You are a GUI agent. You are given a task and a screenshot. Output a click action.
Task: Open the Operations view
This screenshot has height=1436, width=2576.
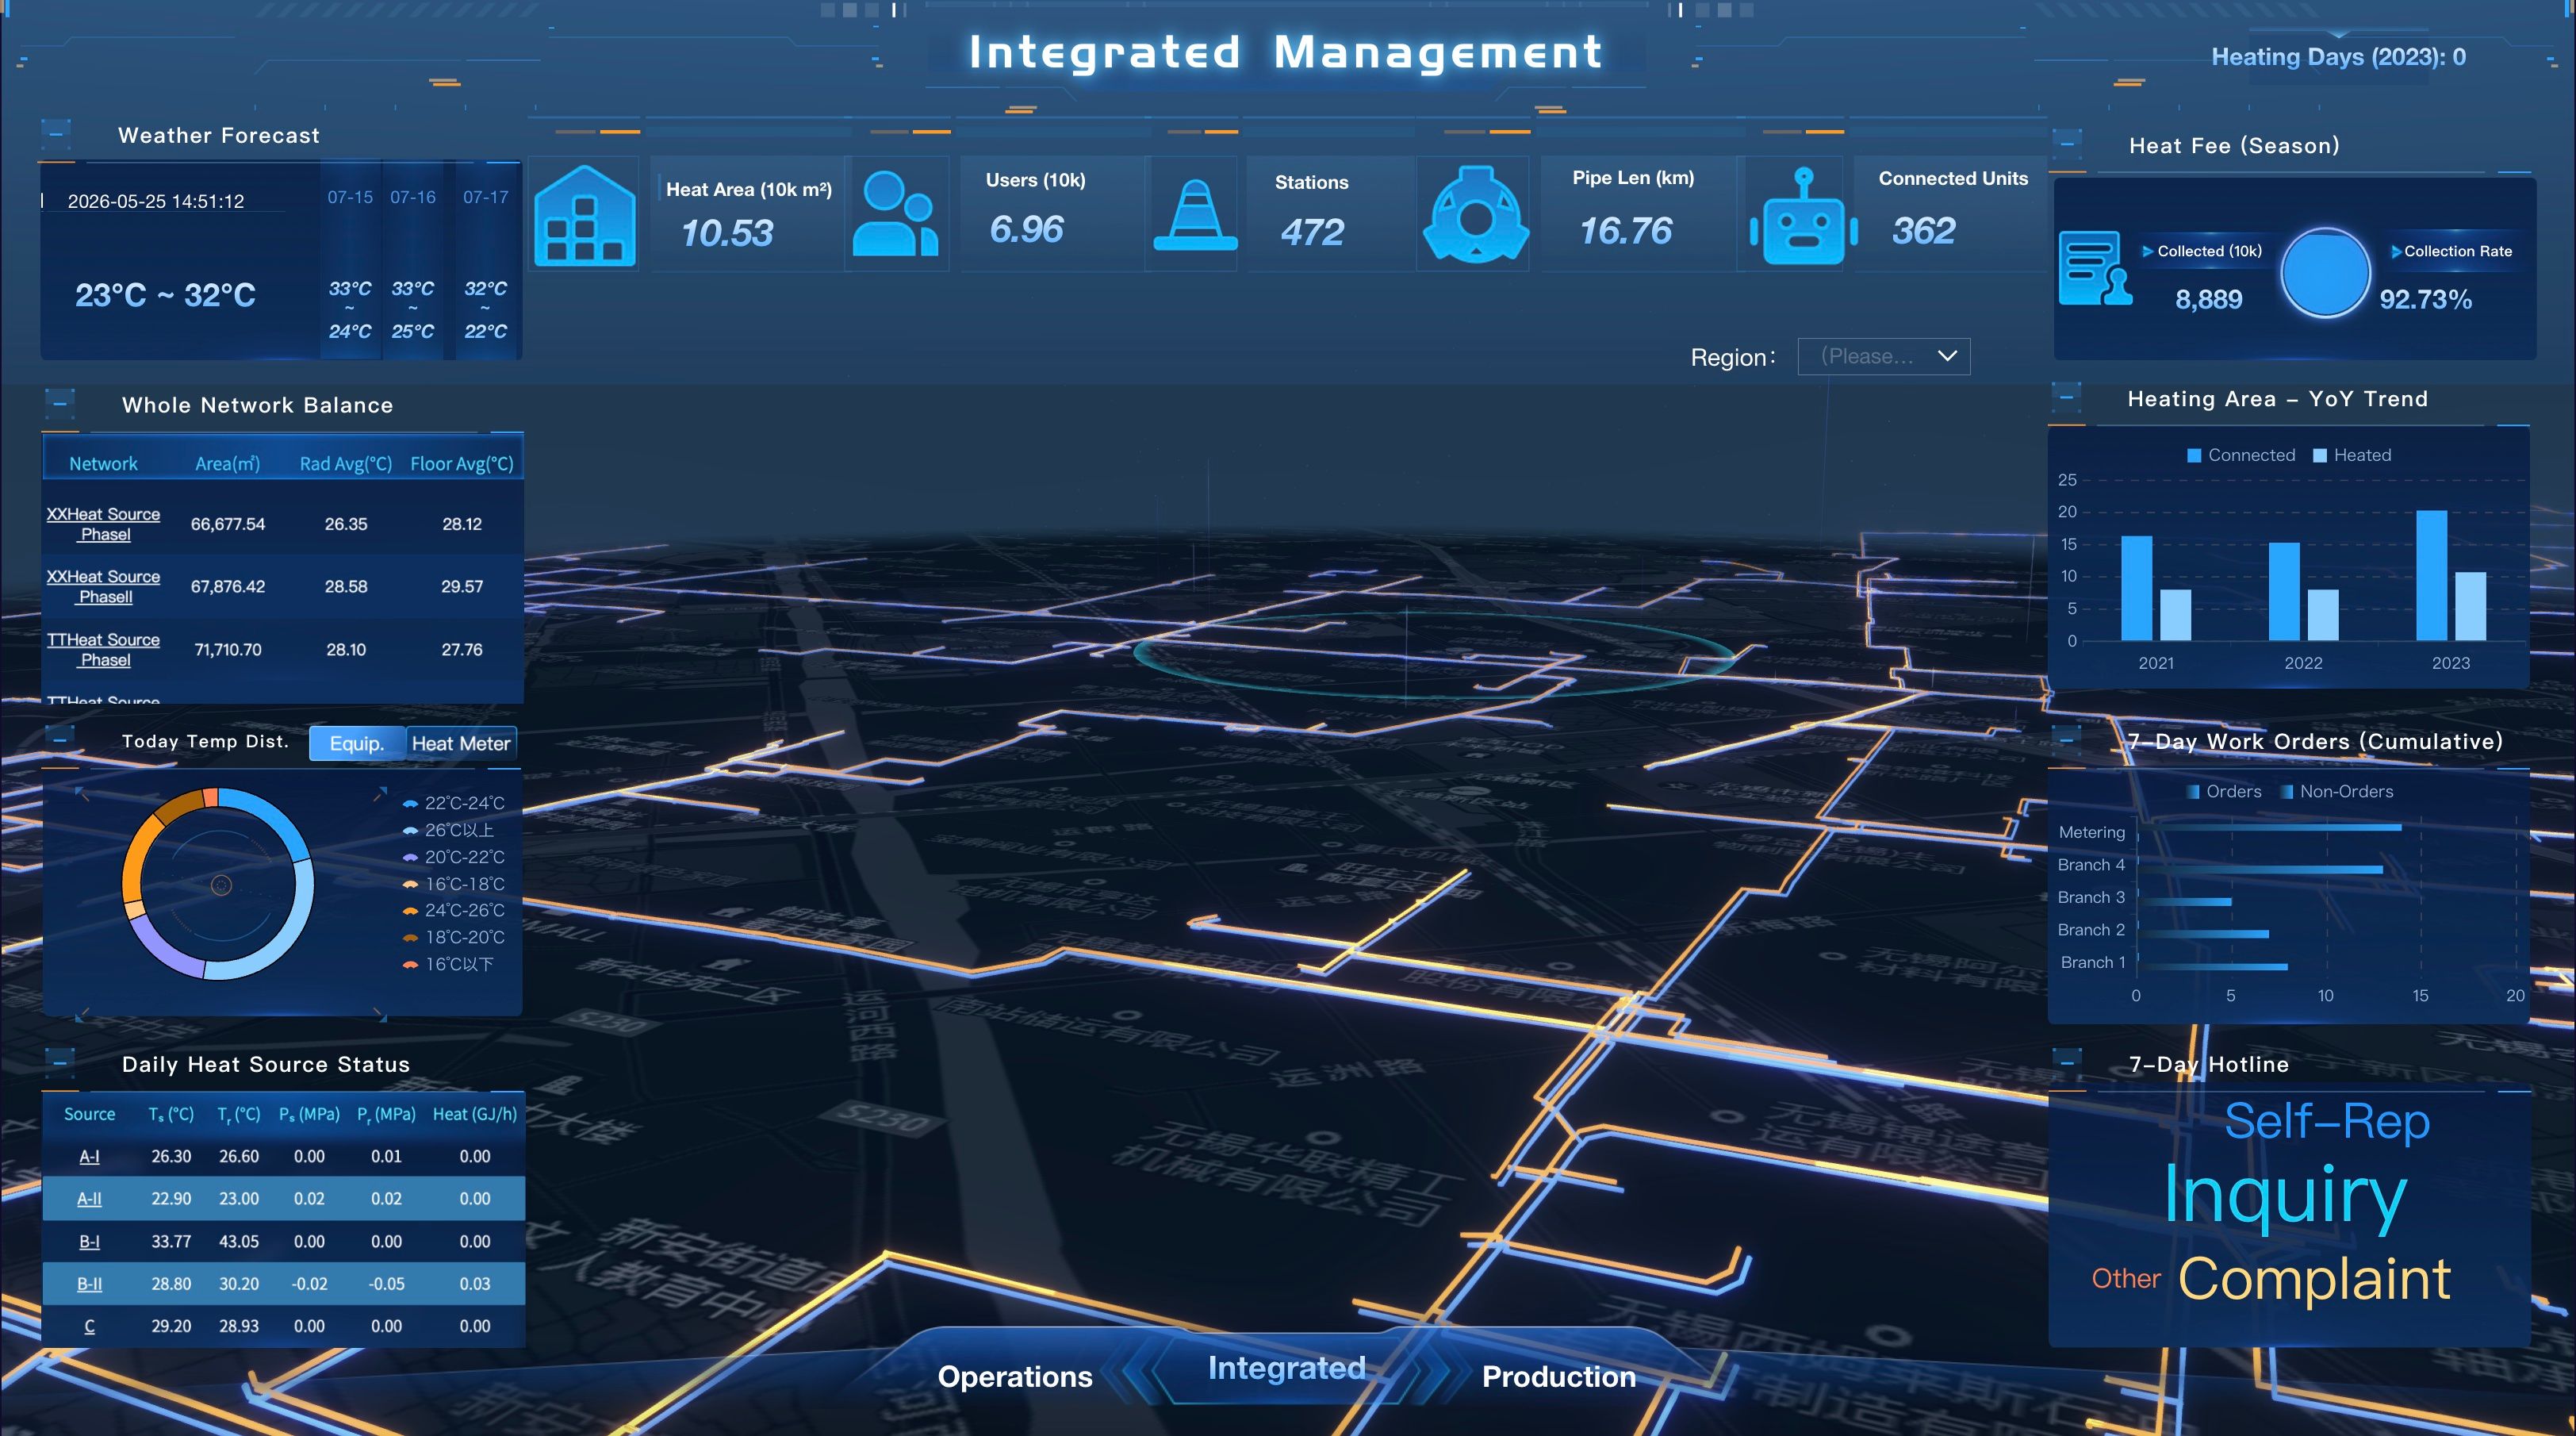coord(1015,1376)
